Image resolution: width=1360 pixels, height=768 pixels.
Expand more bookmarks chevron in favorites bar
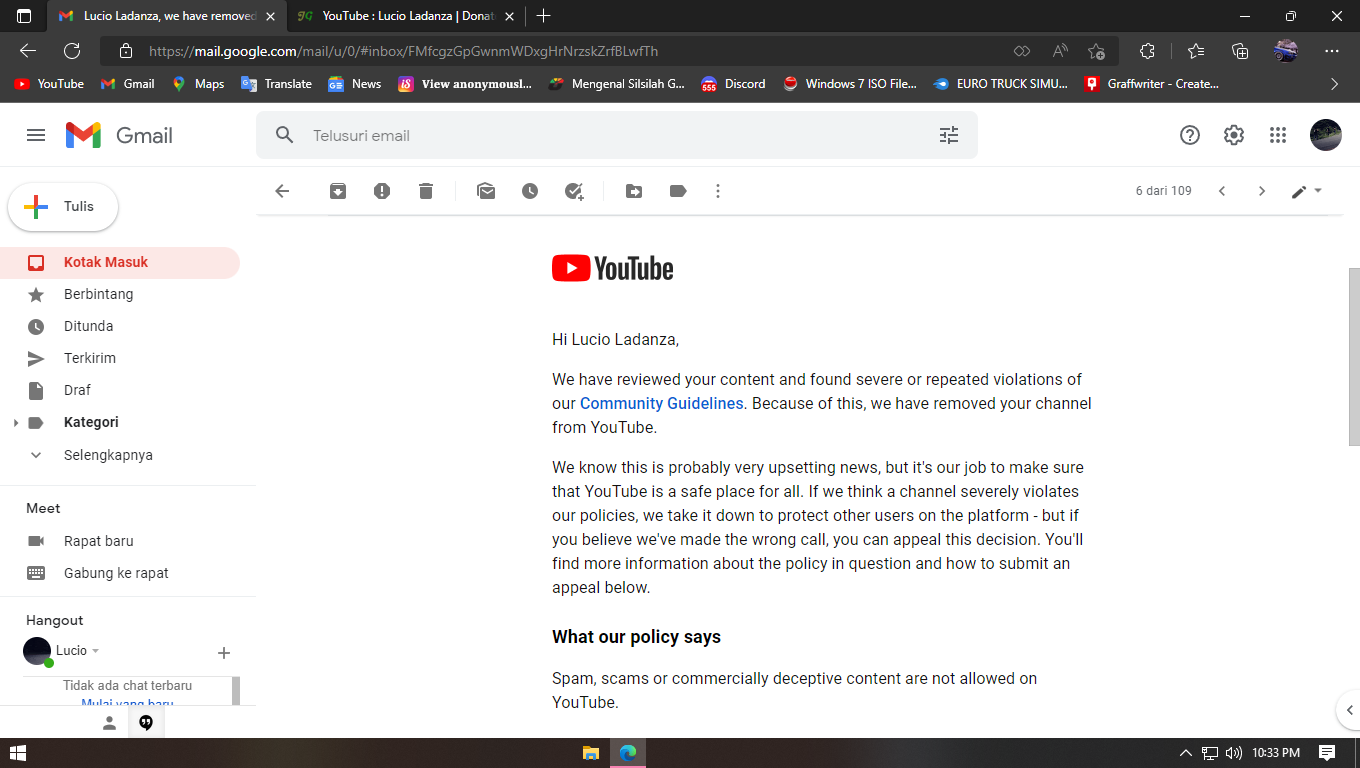pyautogui.click(x=1334, y=84)
